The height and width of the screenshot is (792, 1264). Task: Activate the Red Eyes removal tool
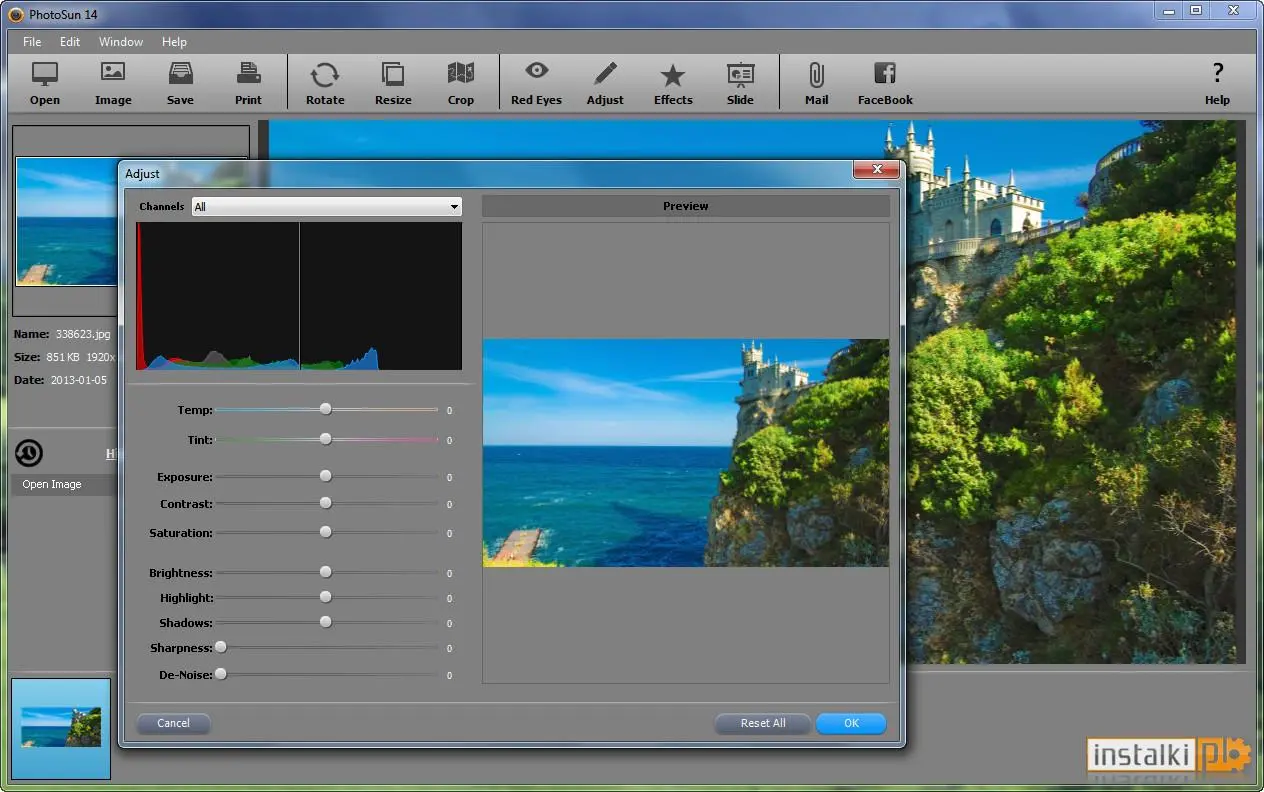click(537, 72)
